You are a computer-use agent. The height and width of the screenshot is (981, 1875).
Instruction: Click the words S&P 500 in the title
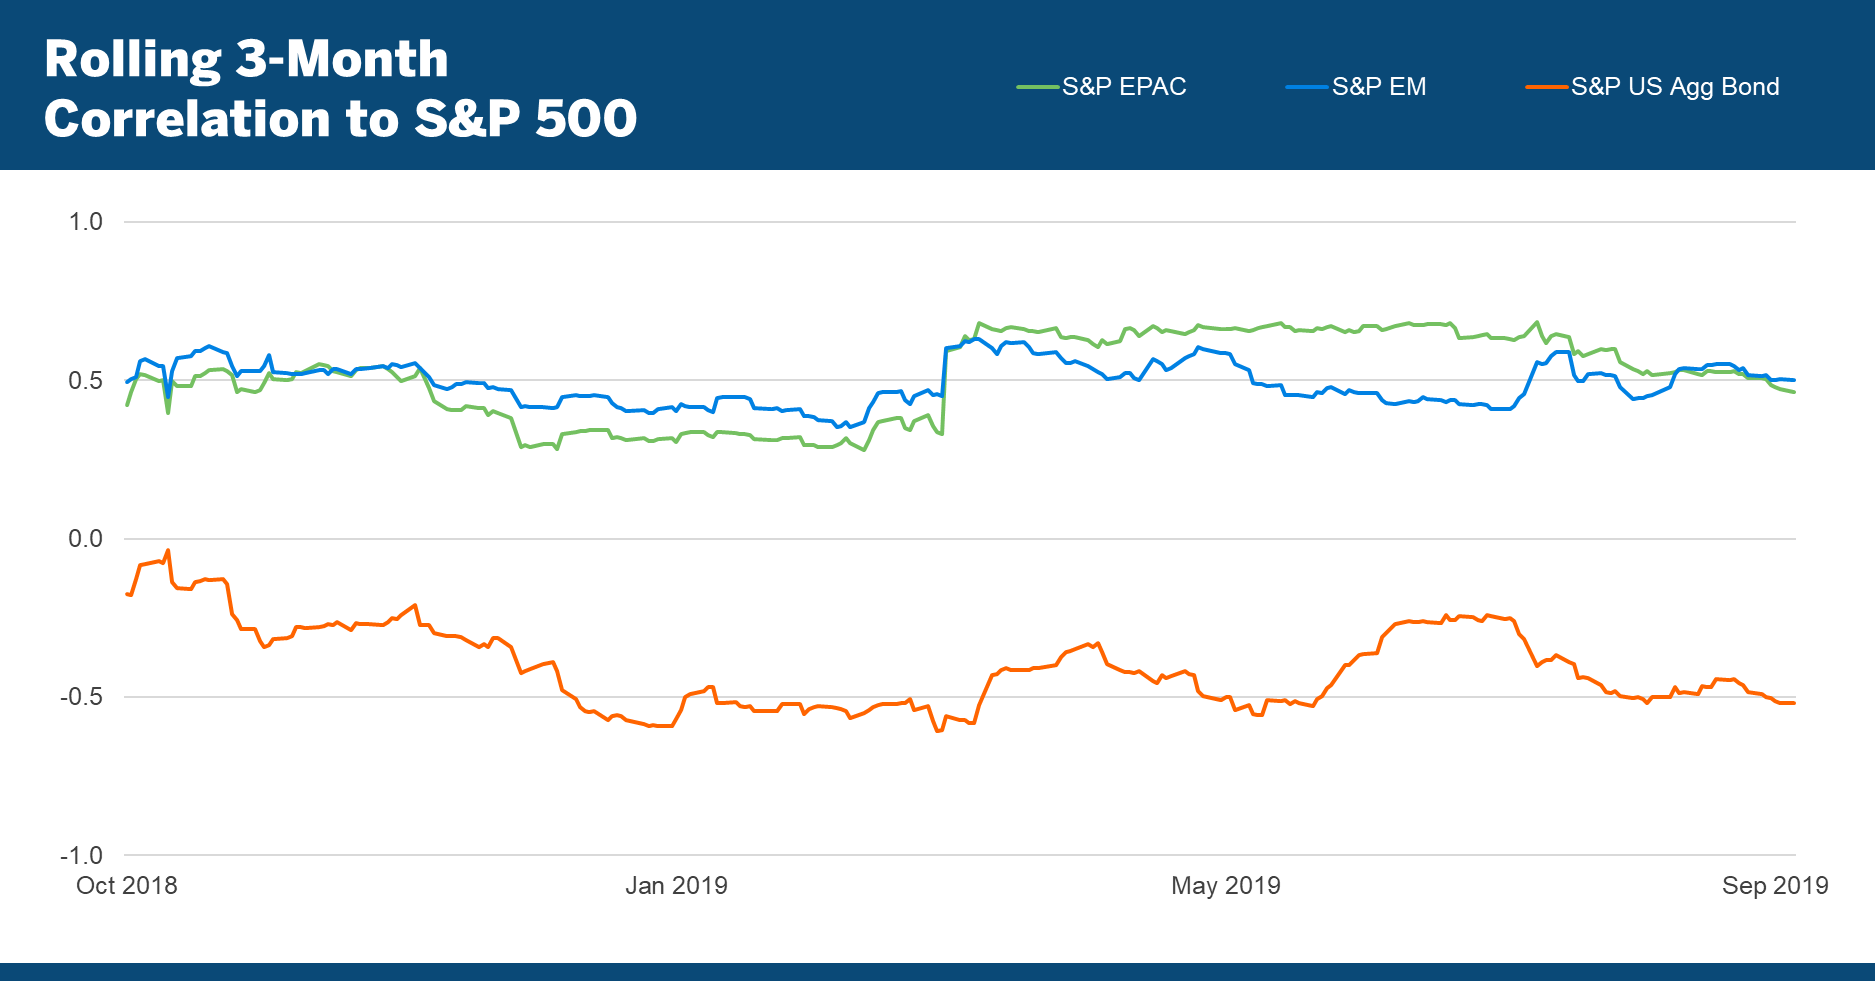[x=525, y=119]
